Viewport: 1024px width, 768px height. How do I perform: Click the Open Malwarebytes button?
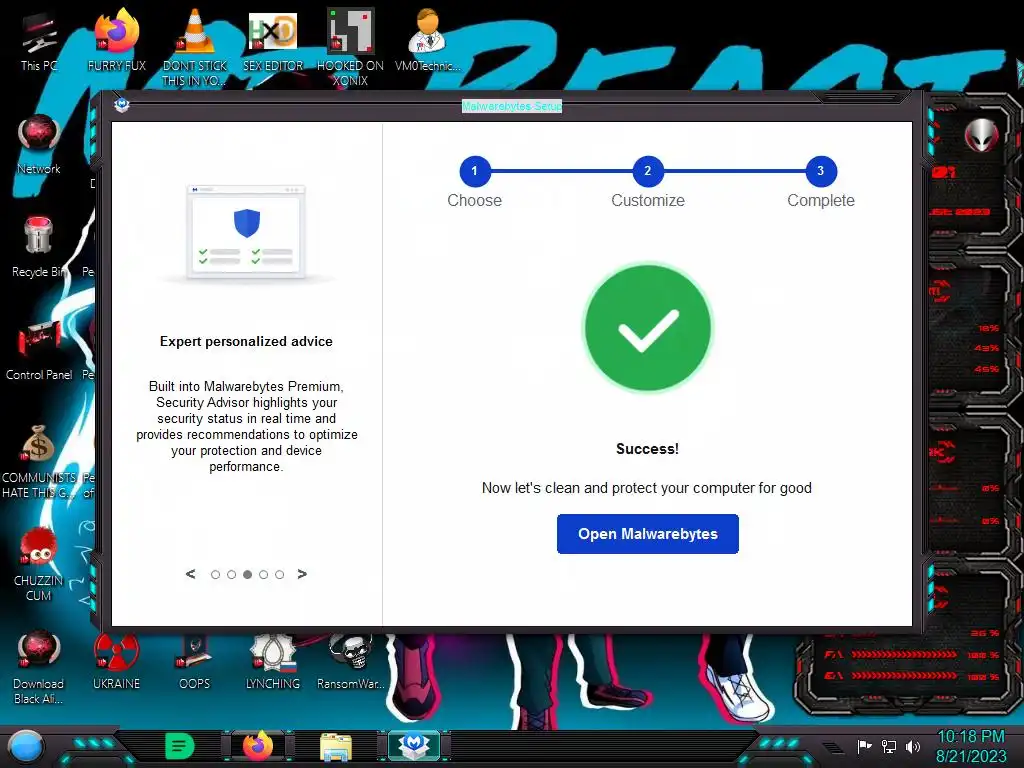point(647,534)
